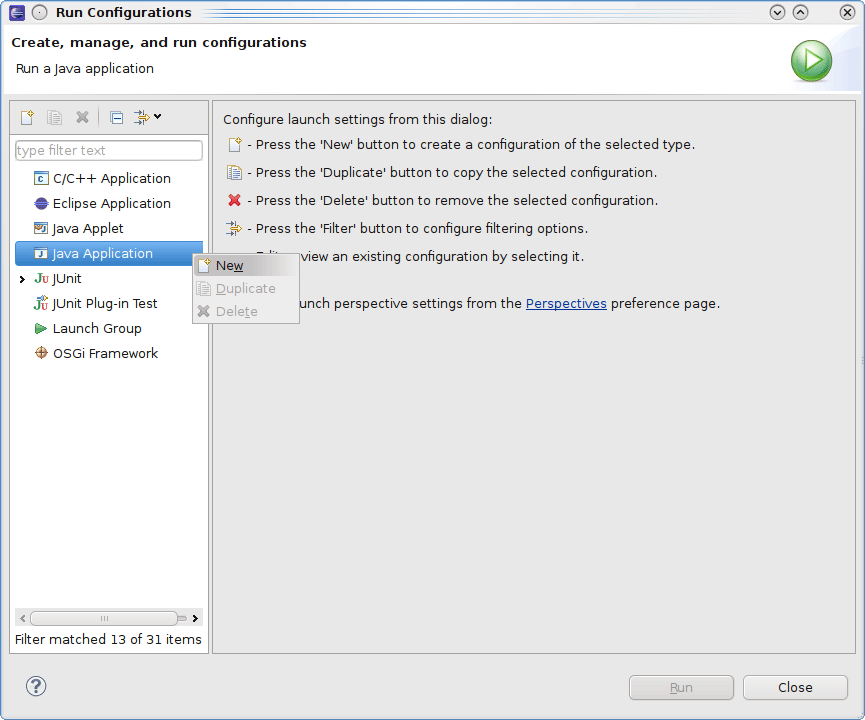Click the Delete configuration toolbar icon

(82, 118)
